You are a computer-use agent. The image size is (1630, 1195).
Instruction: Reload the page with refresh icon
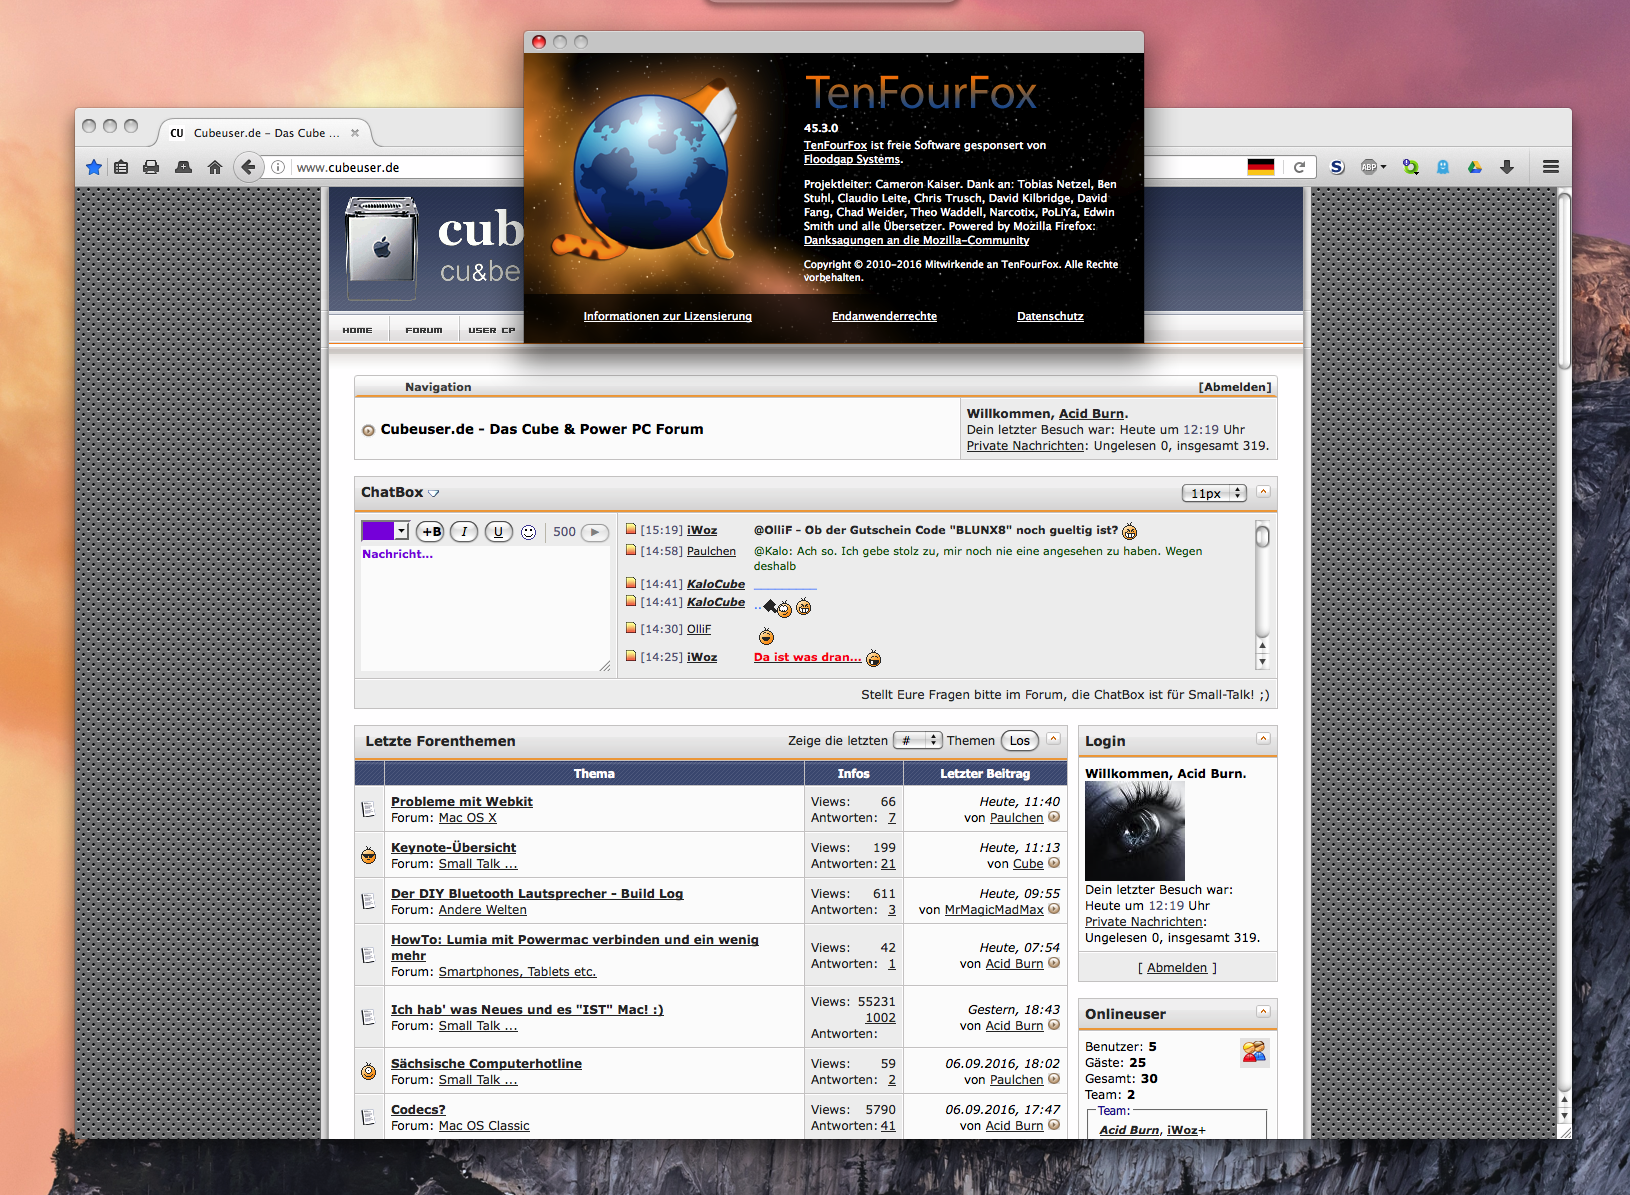(x=1299, y=167)
